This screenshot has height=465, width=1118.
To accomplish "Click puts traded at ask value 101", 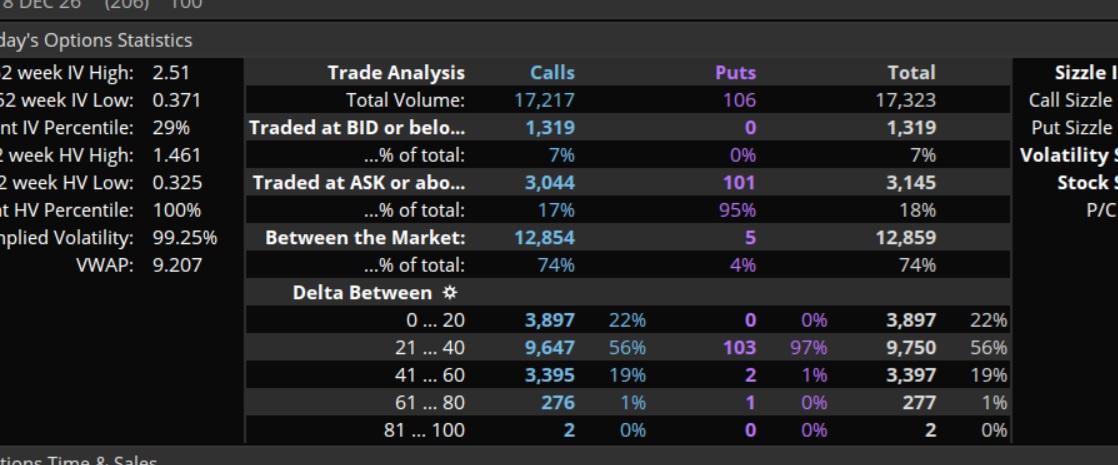I will [x=739, y=183].
